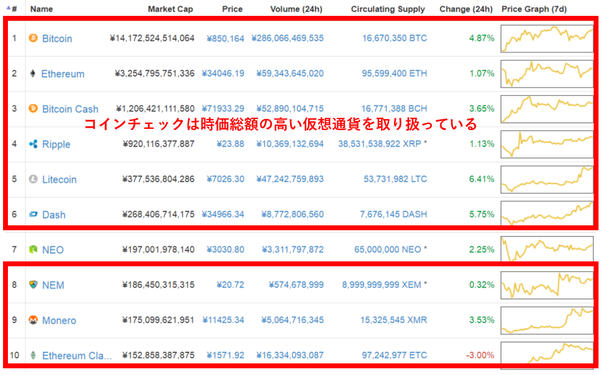The width and height of the screenshot is (604, 375).
Task: Open Bitcoin 7-day price graph thumbnail
Action: [x=547, y=39]
